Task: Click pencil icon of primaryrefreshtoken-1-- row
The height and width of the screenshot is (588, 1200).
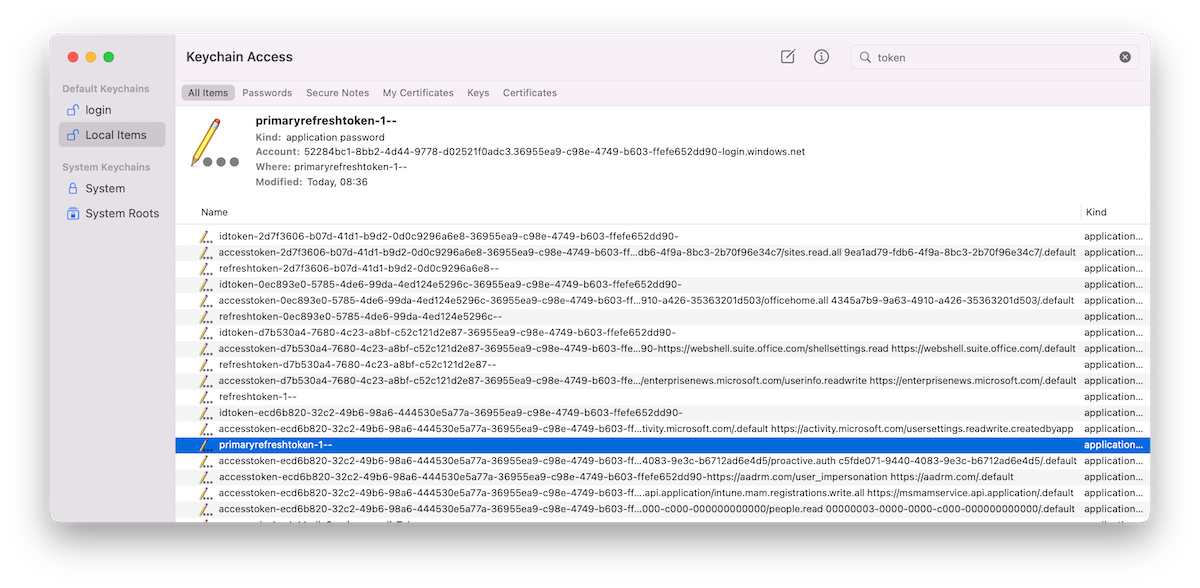Action: point(206,444)
